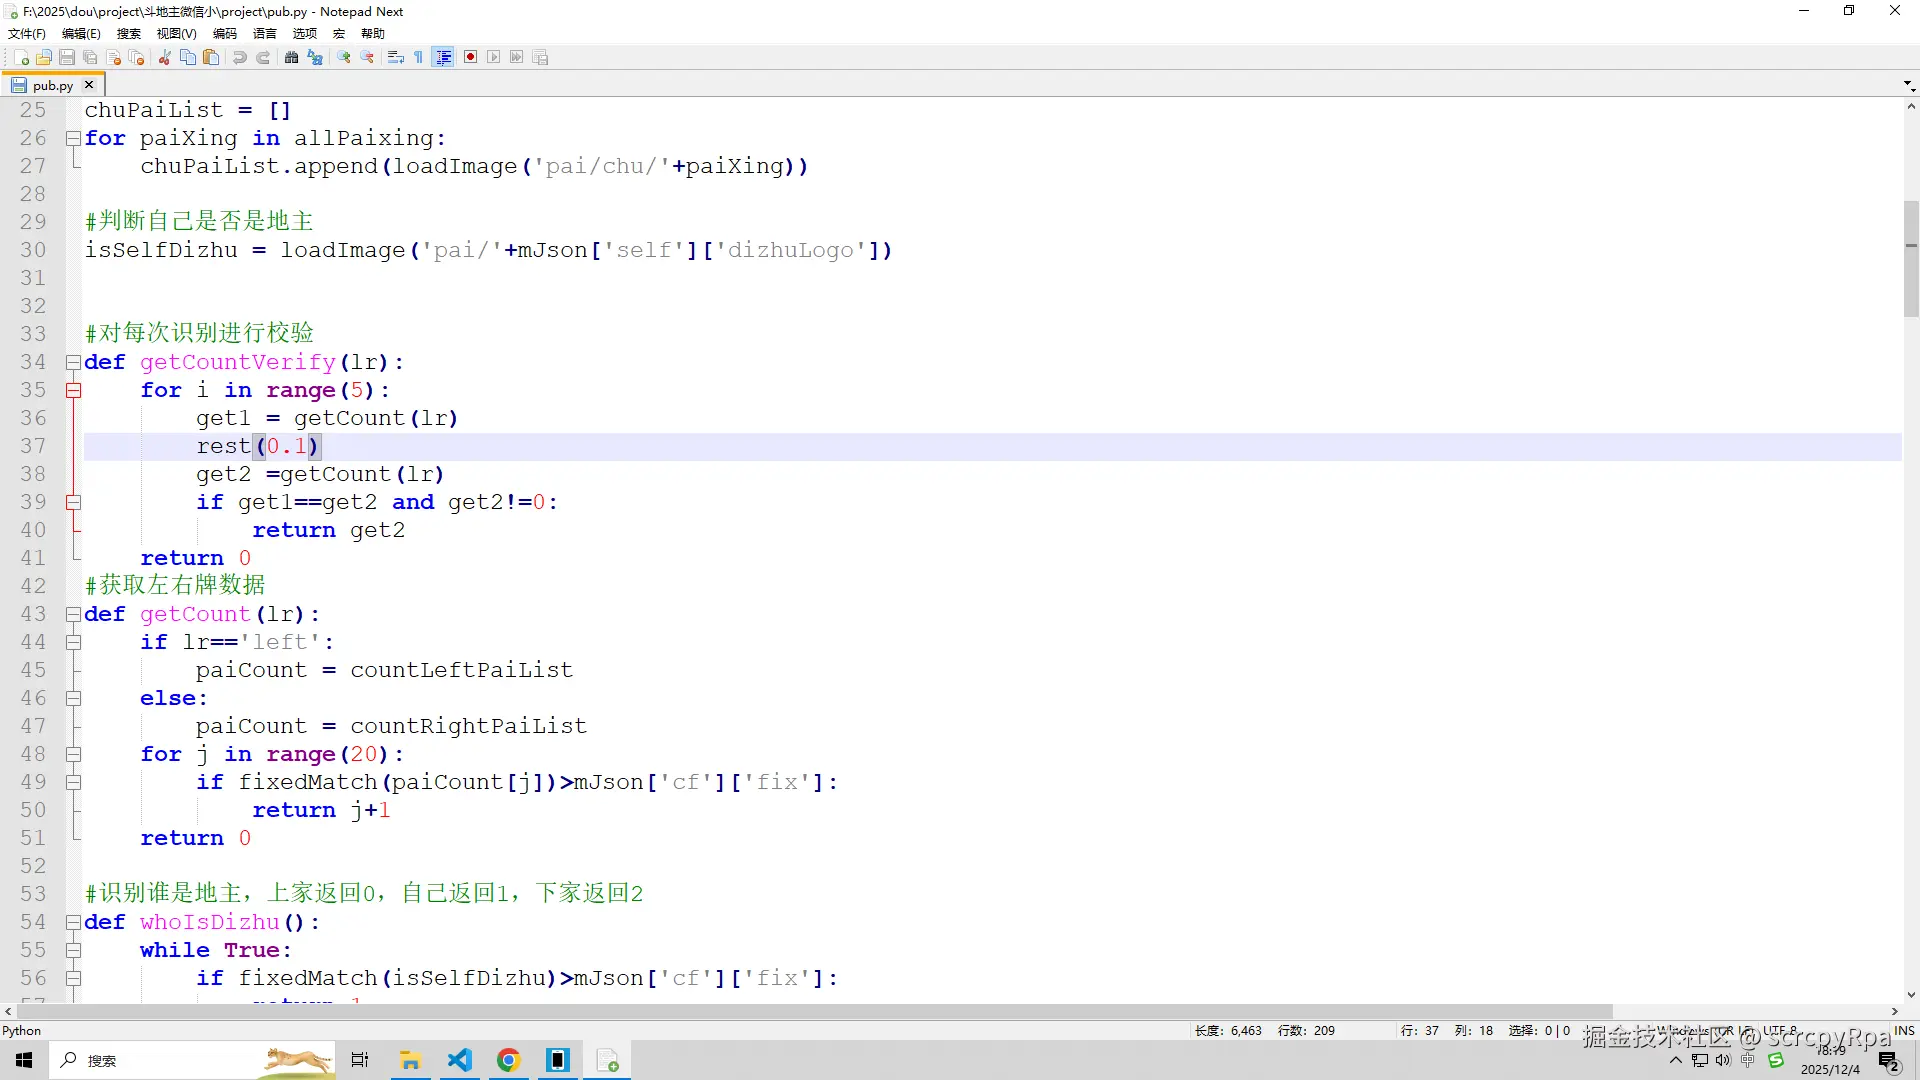Save the current file with toolbar icon
The width and height of the screenshot is (1920, 1080).
[x=66, y=57]
